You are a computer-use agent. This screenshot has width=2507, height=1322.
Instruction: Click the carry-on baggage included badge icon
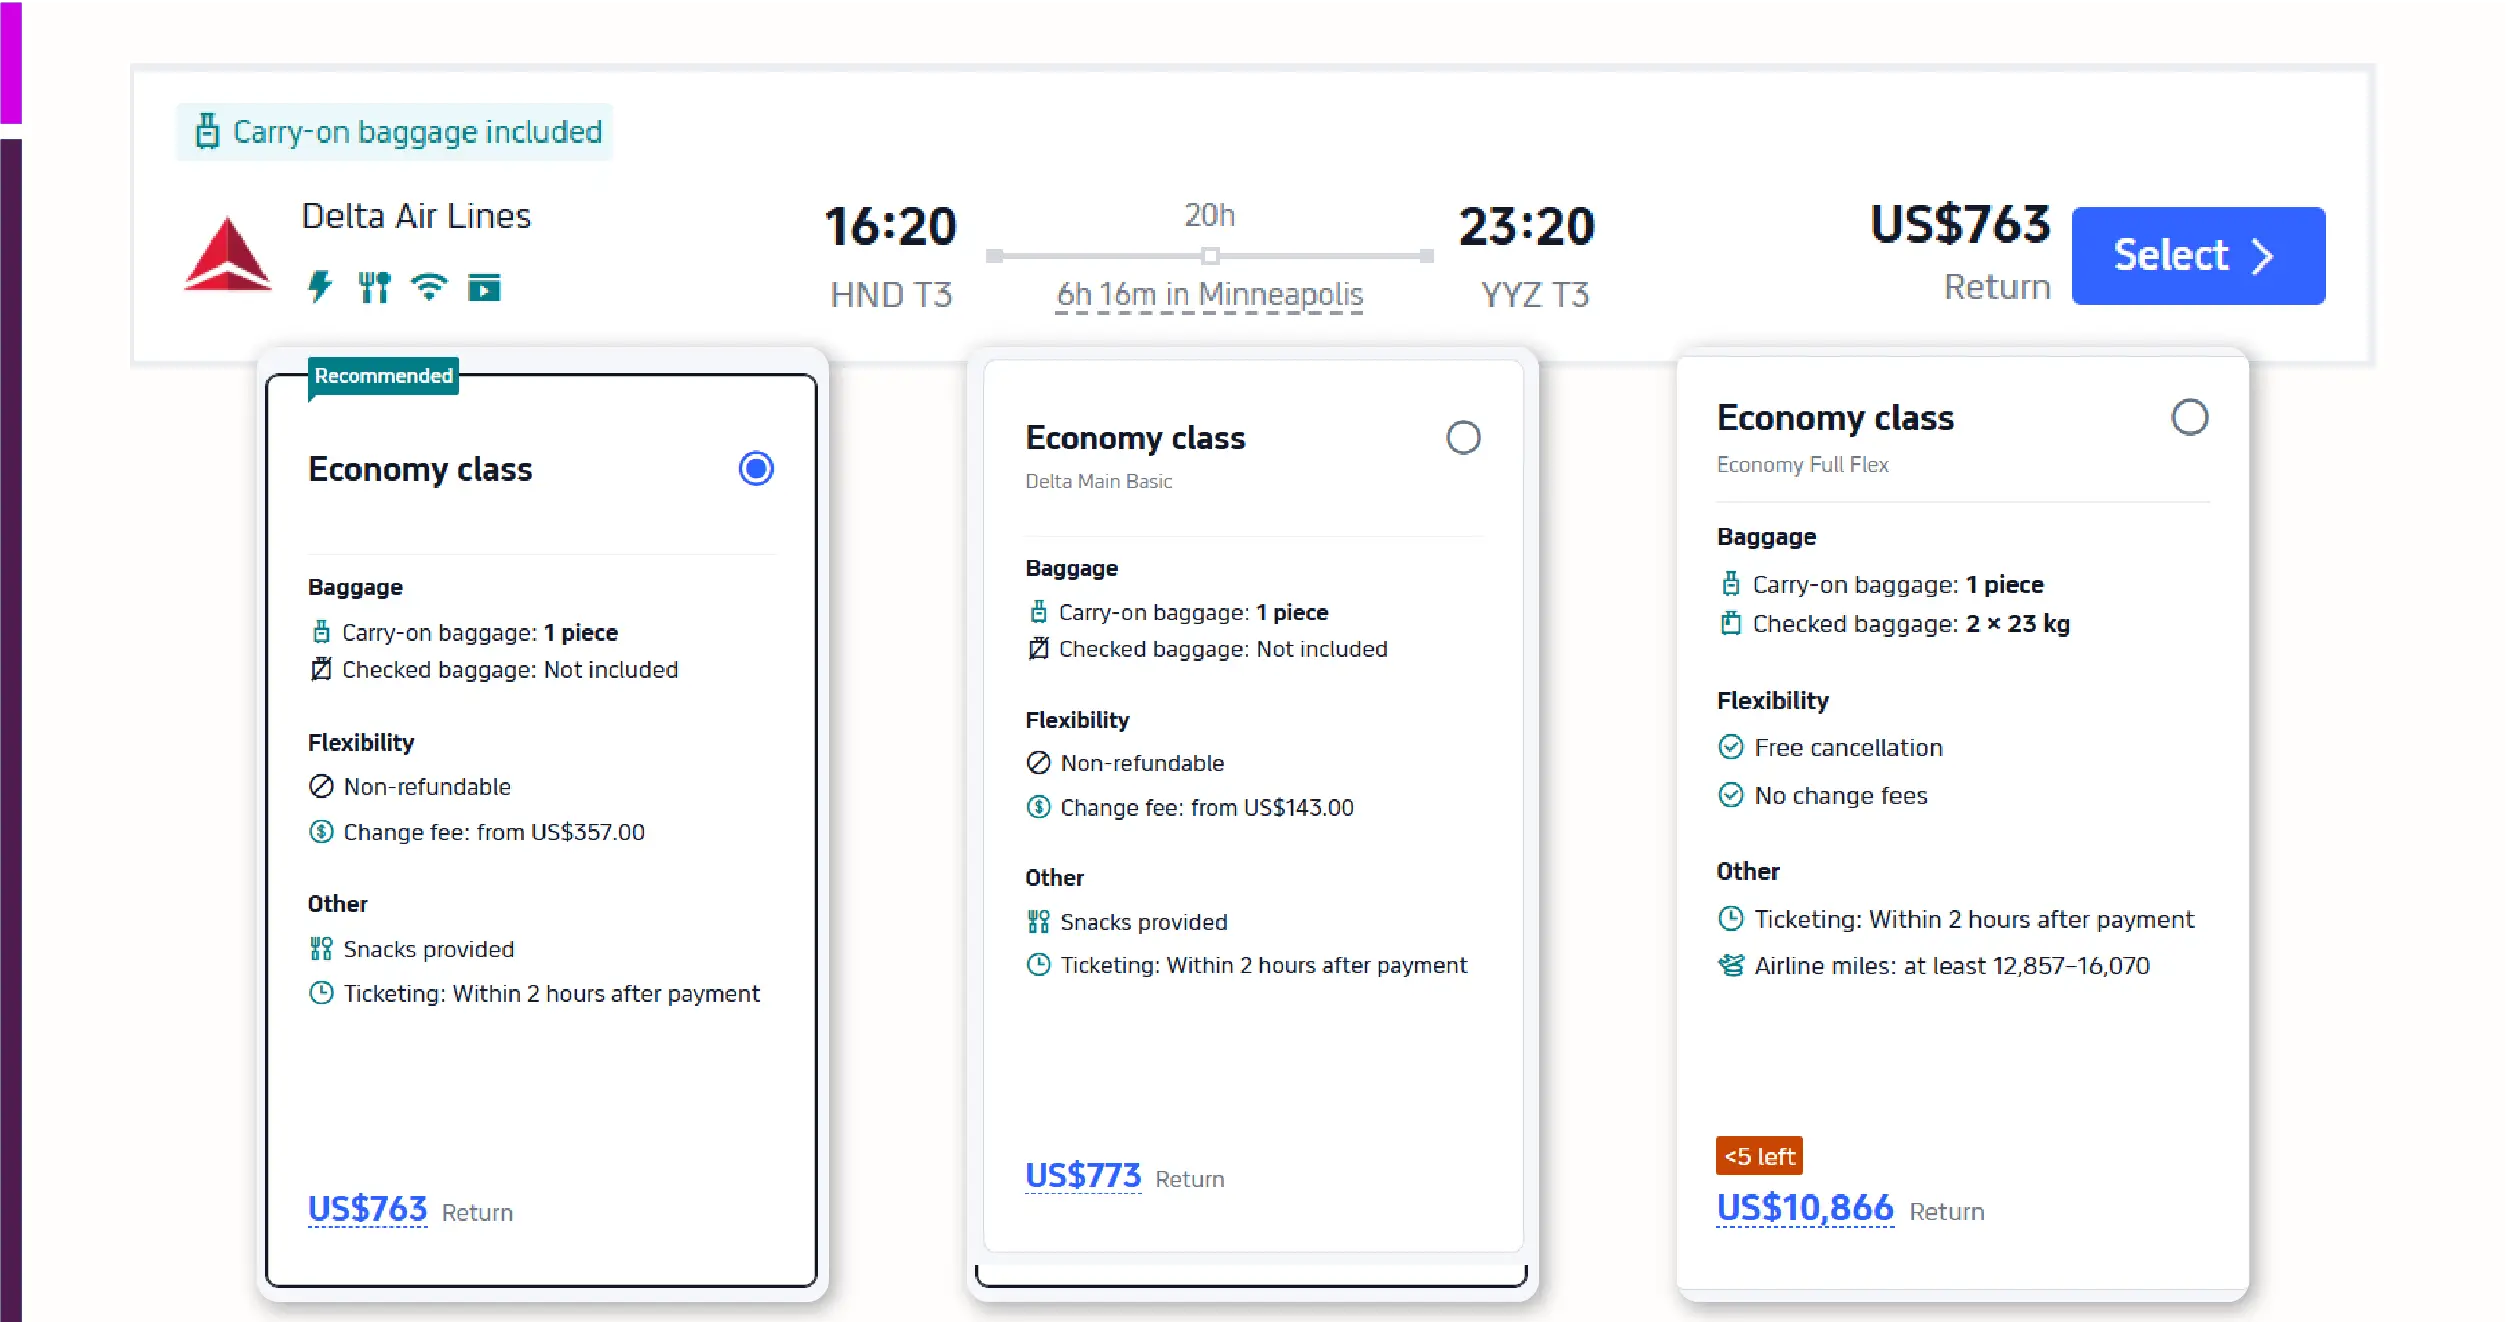tap(207, 131)
